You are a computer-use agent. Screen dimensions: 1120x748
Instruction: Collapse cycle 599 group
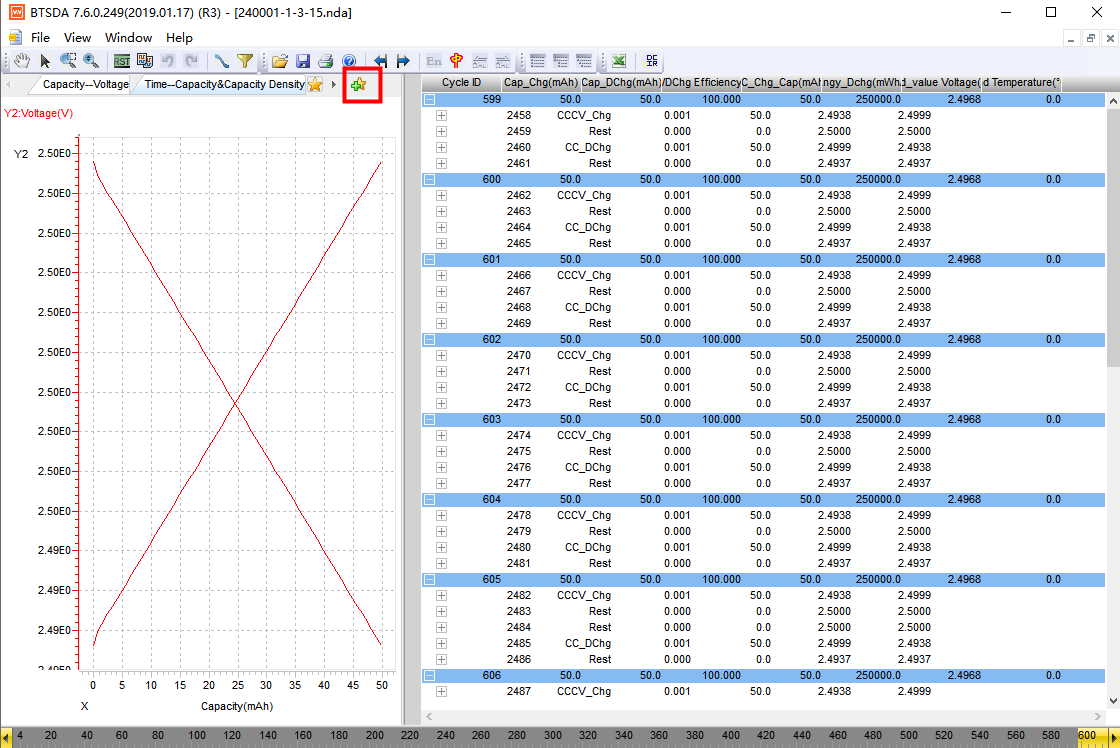tap(429, 99)
